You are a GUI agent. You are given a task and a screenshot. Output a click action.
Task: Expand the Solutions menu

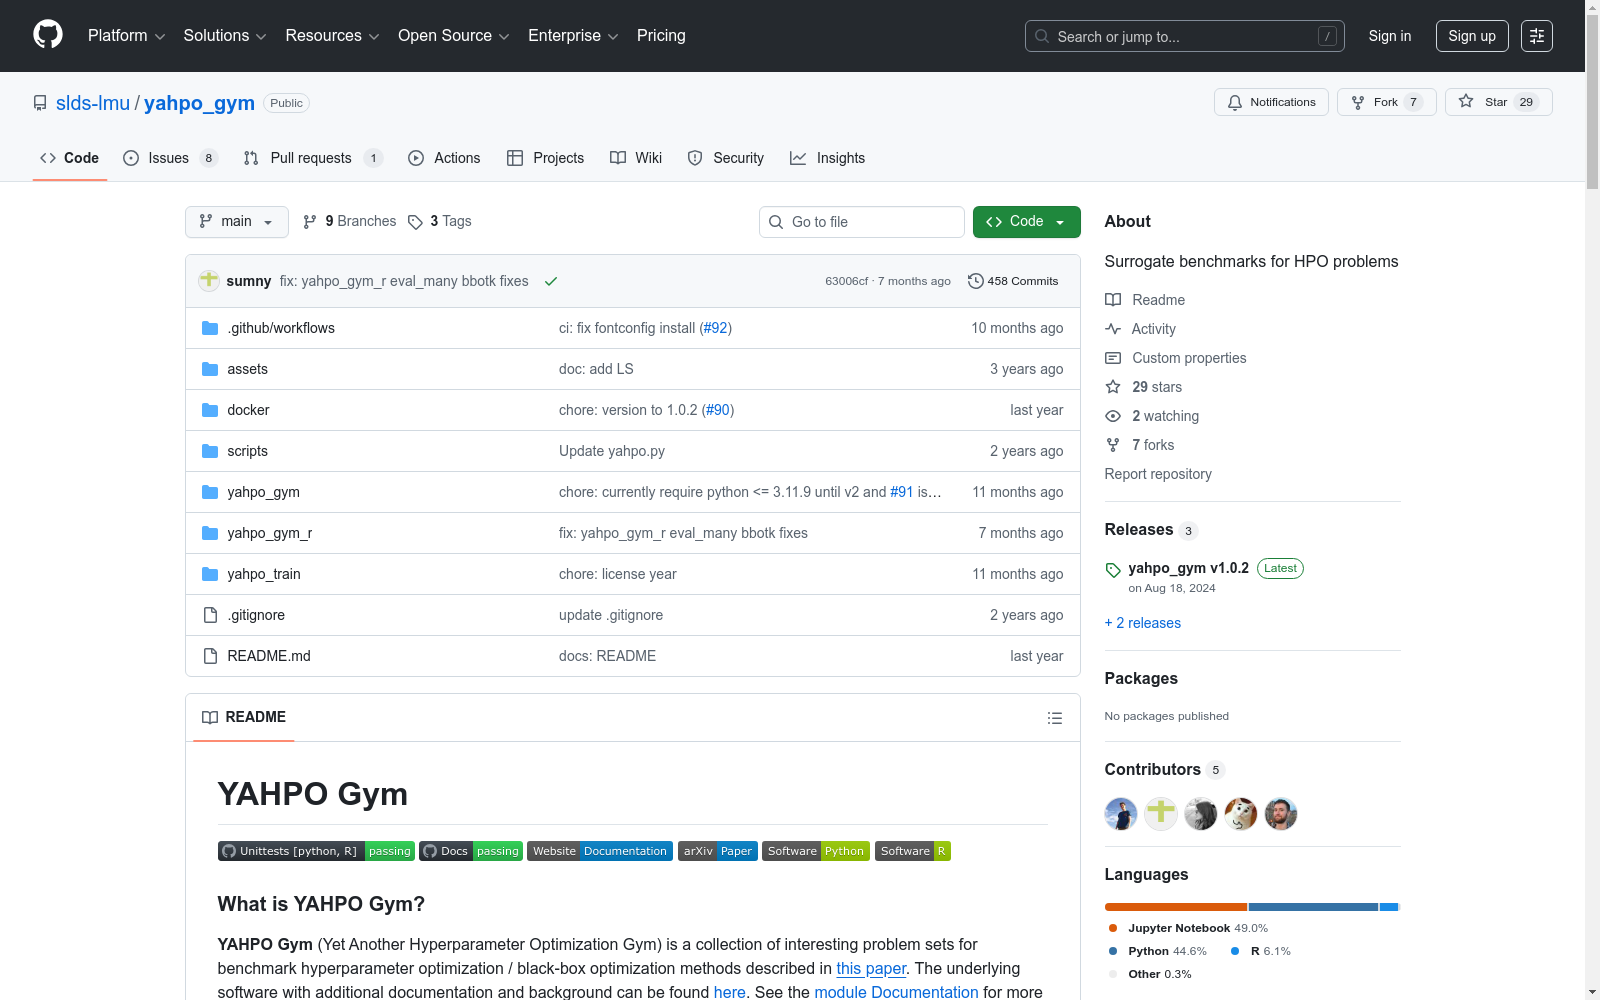point(225,36)
